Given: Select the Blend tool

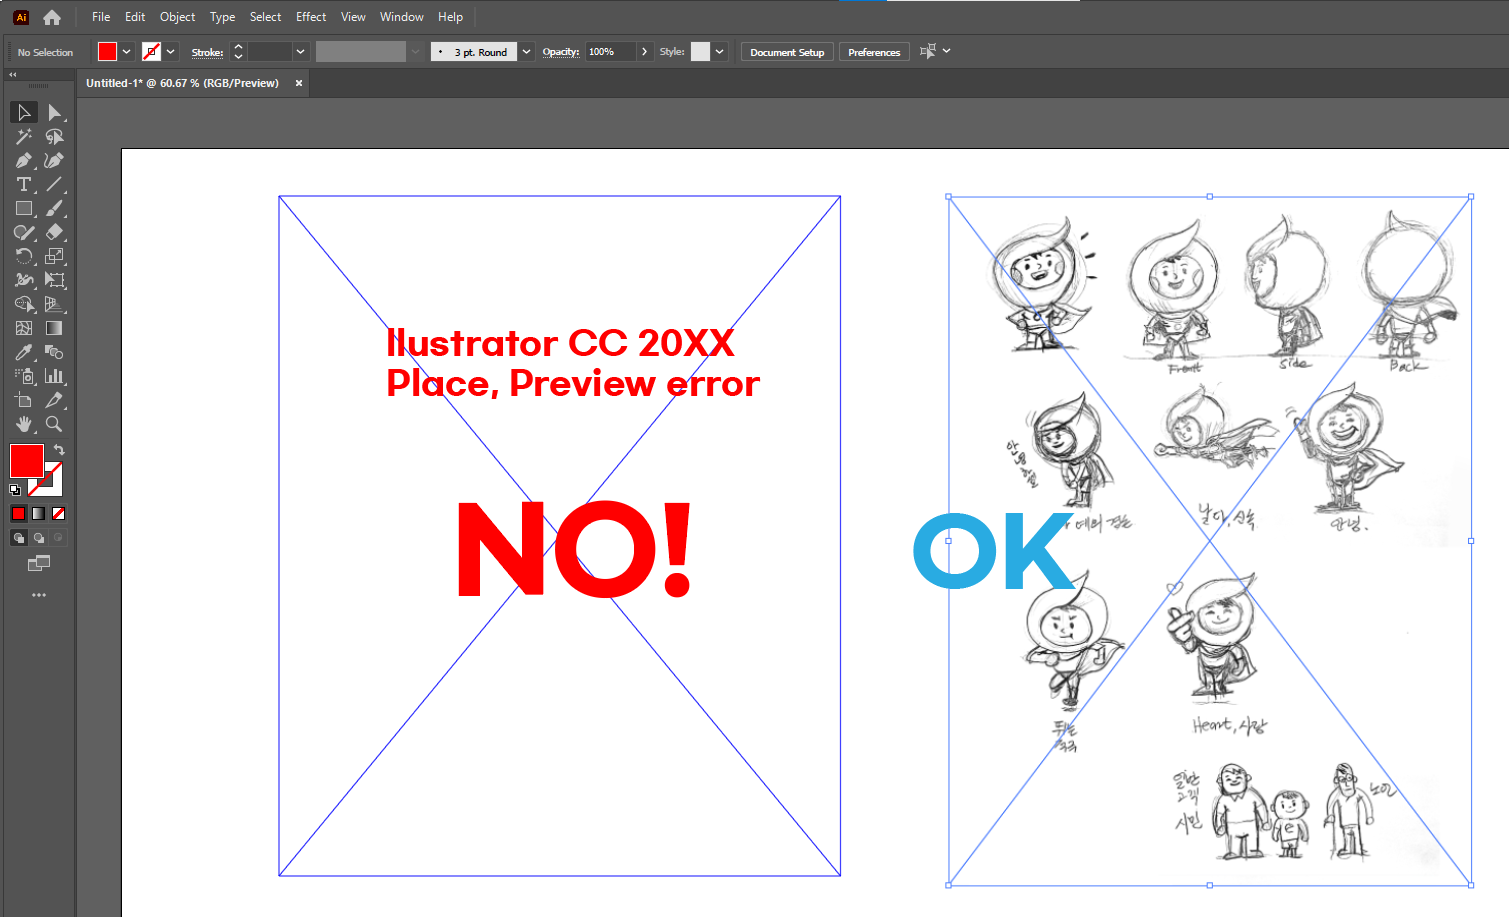Looking at the screenshot, I should [x=54, y=352].
